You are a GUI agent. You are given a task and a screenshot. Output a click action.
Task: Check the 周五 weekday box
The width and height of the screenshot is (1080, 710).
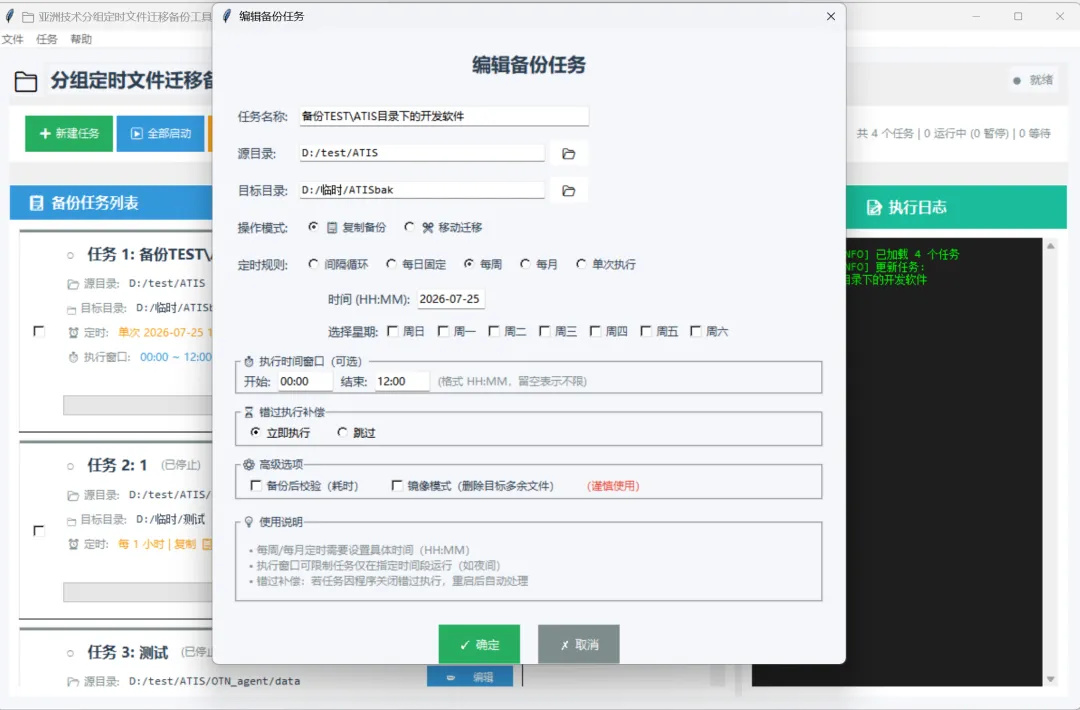645,331
